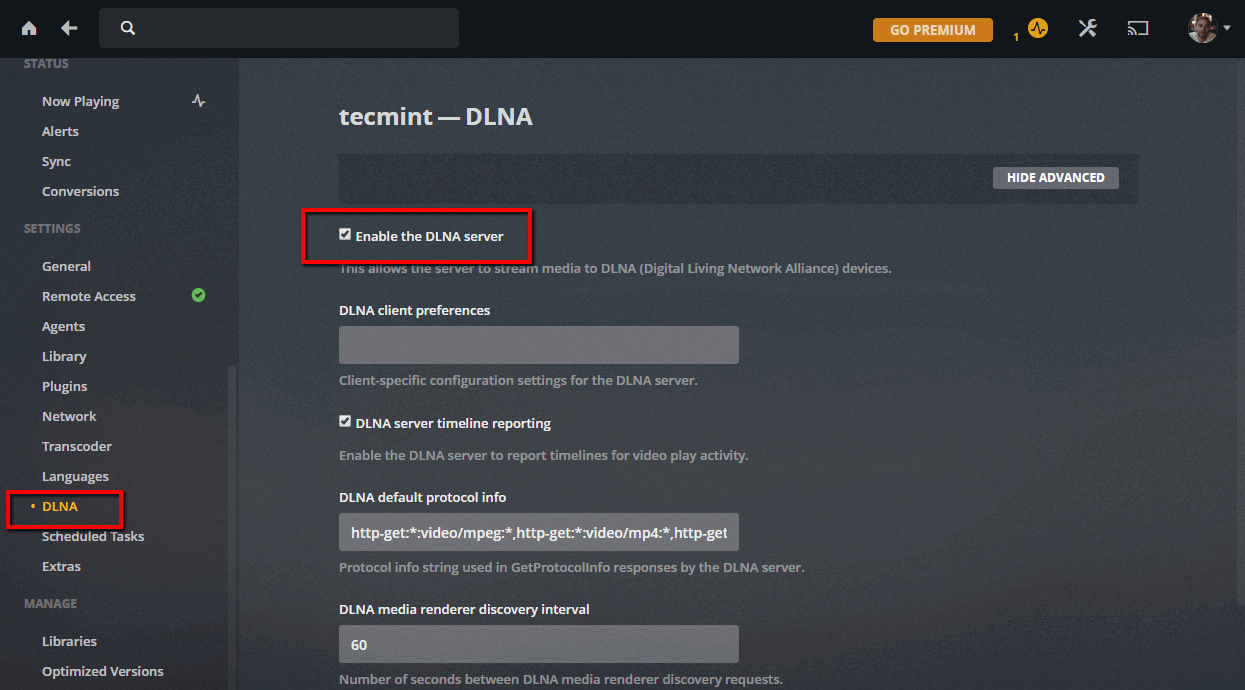Screen dimensions: 1245x690
Task: Open the Network settings page
Action: pyautogui.click(x=69, y=416)
